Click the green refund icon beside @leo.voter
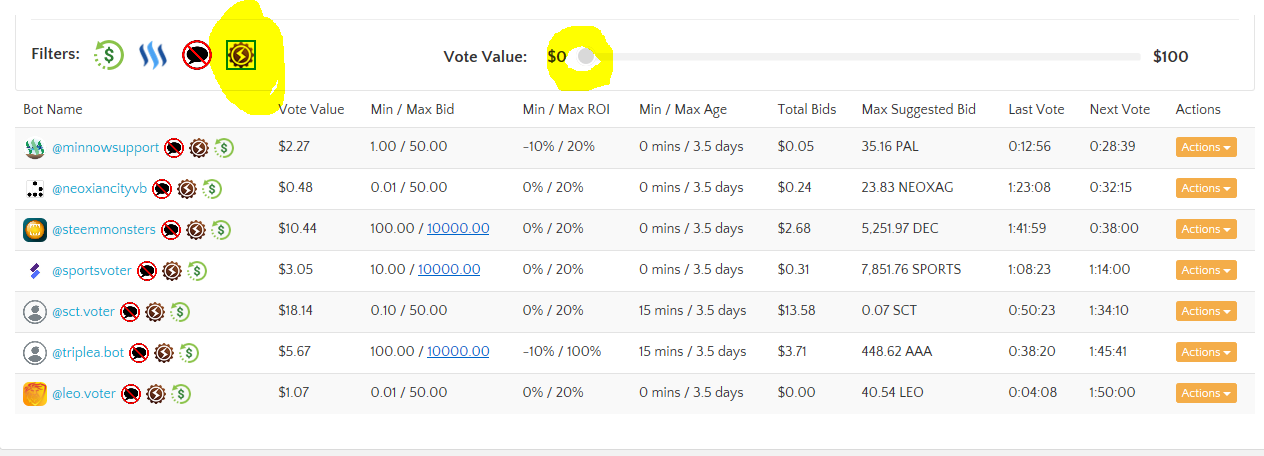Screen dimensions: 1264x456 (x=181, y=394)
